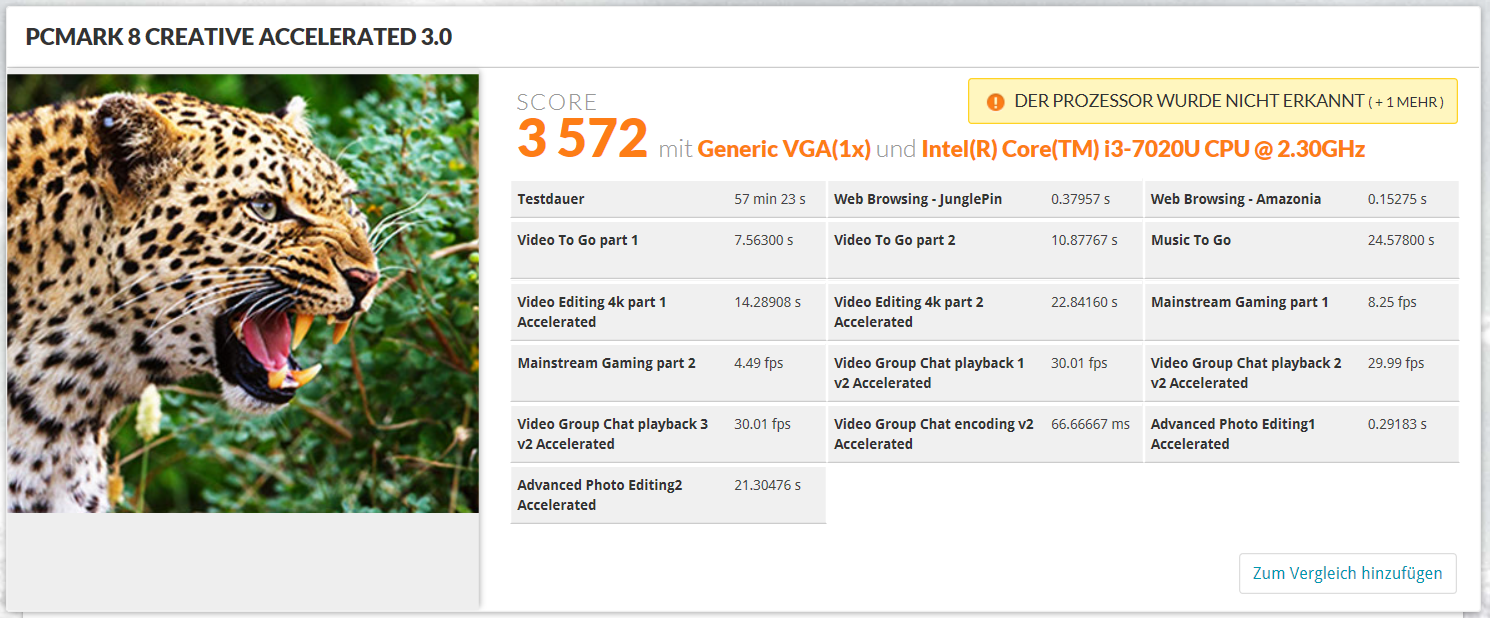Click the leopard benchmark thumbnail image
Screen dimensions: 1490x618
243,293
